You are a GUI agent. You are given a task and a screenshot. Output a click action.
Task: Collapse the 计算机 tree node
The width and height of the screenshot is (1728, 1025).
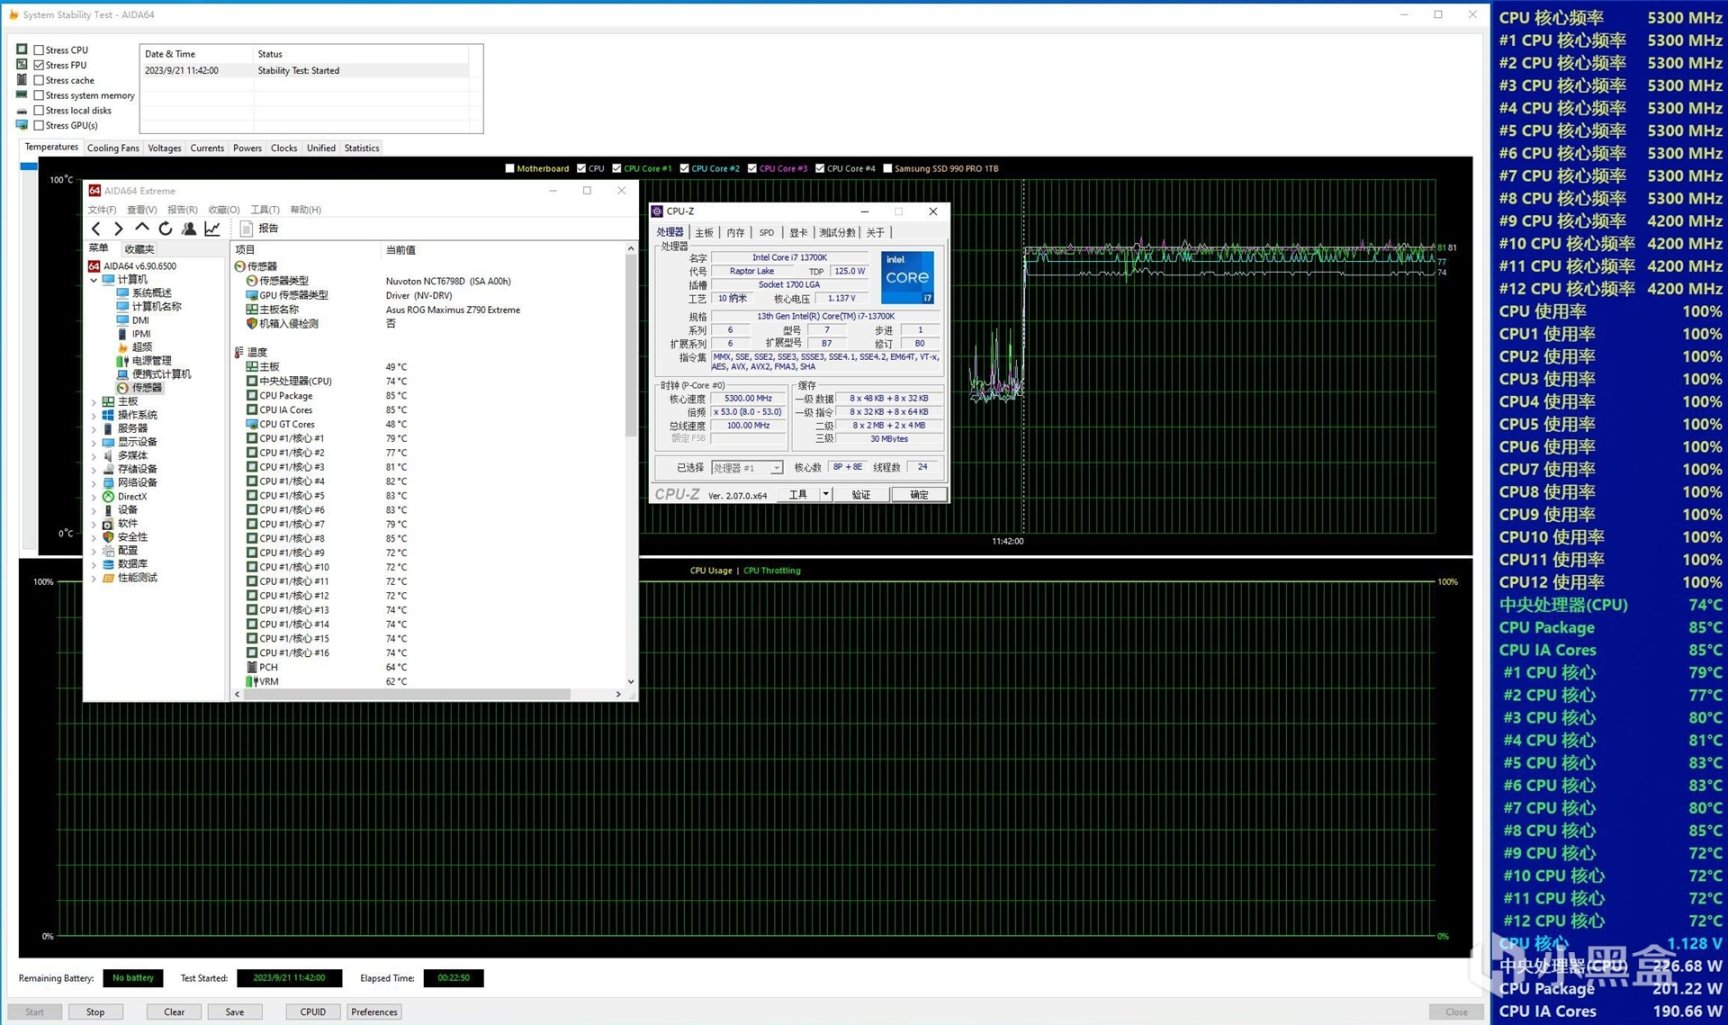click(x=95, y=280)
